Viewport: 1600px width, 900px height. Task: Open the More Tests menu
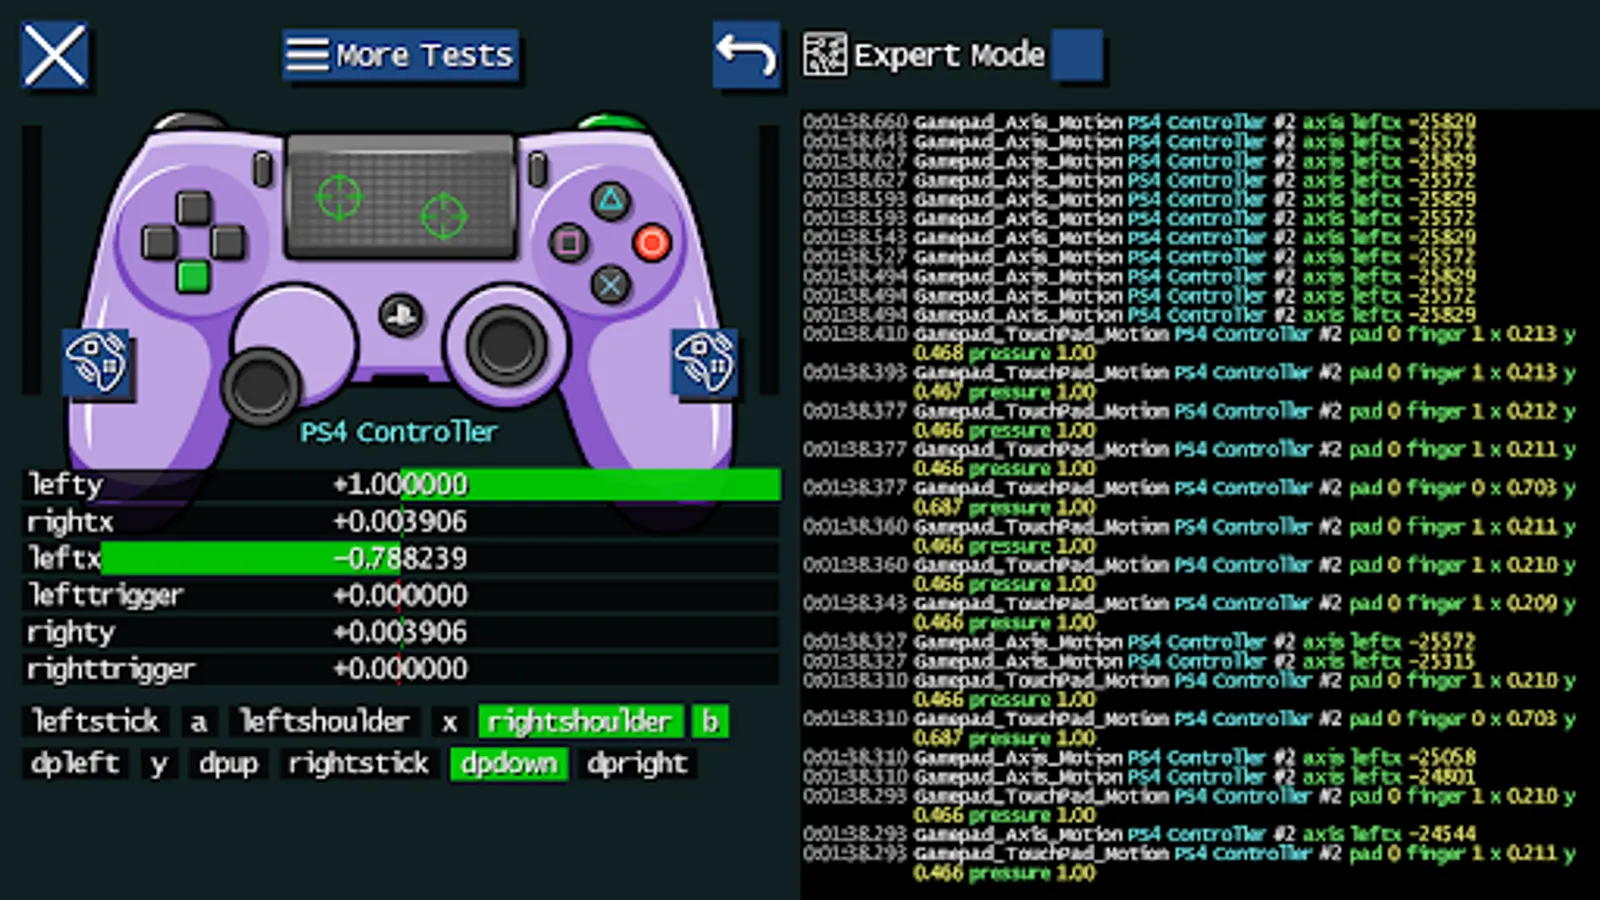point(400,55)
